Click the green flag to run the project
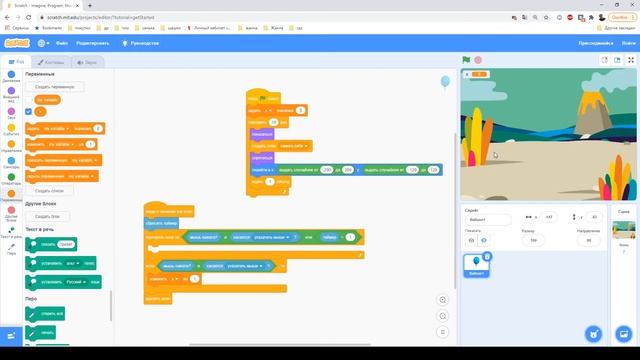Viewport: 640px width, 360px height. 466,60
